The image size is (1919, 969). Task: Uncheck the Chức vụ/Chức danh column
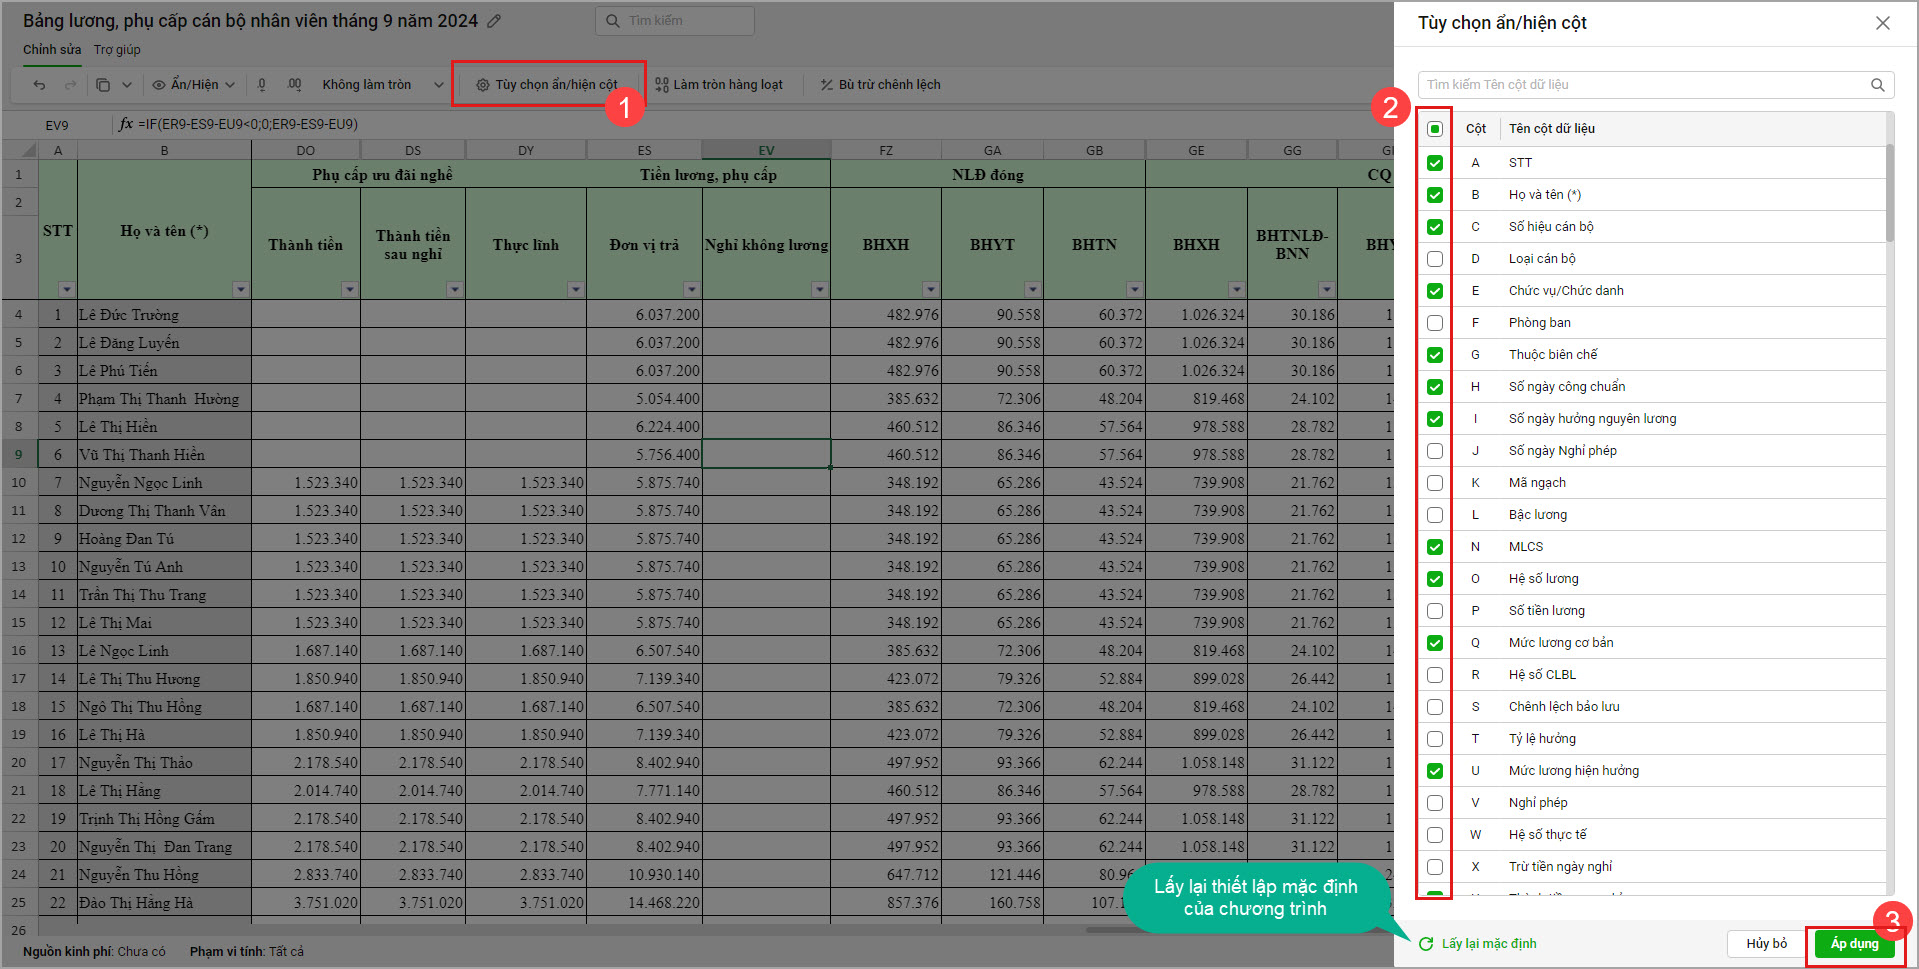click(x=1435, y=291)
